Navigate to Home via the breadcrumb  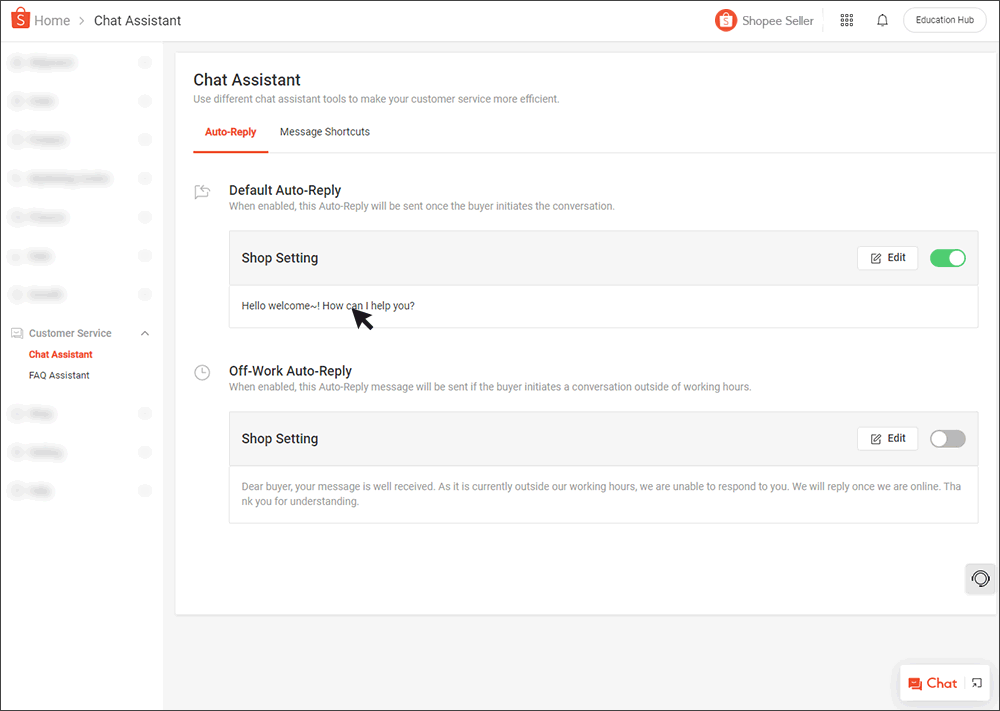(x=51, y=19)
